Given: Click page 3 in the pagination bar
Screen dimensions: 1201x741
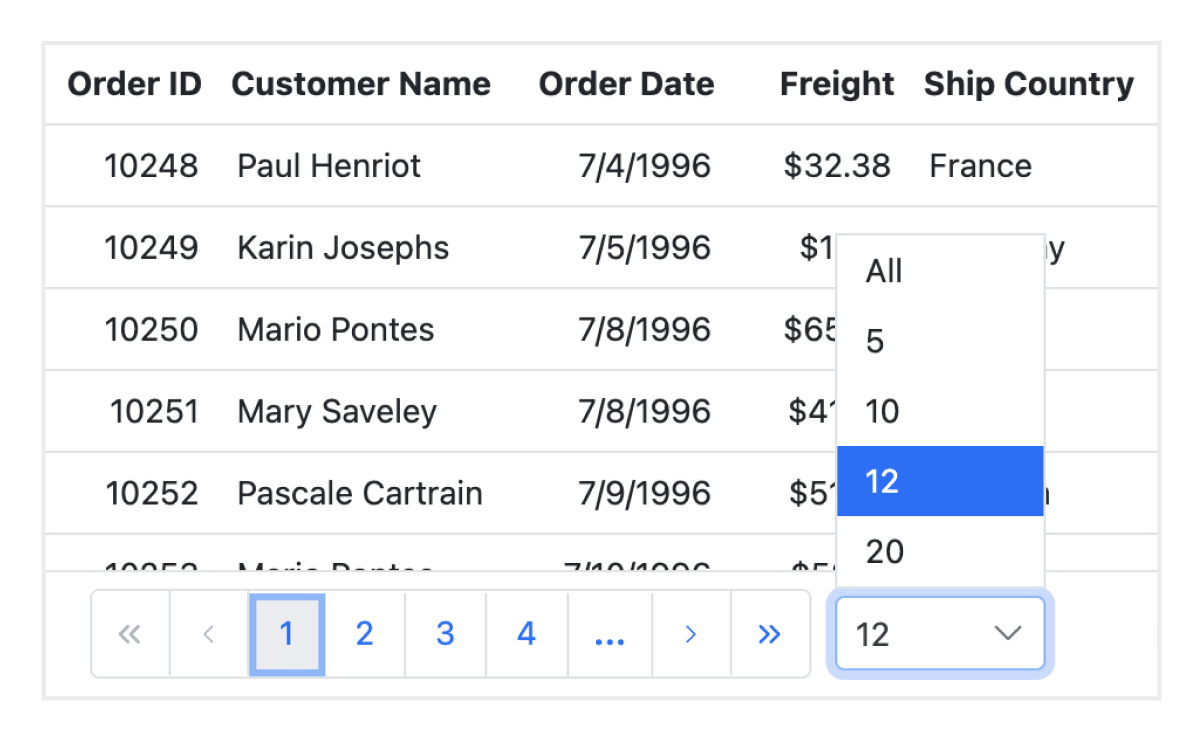Looking at the screenshot, I should tap(445, 634).
